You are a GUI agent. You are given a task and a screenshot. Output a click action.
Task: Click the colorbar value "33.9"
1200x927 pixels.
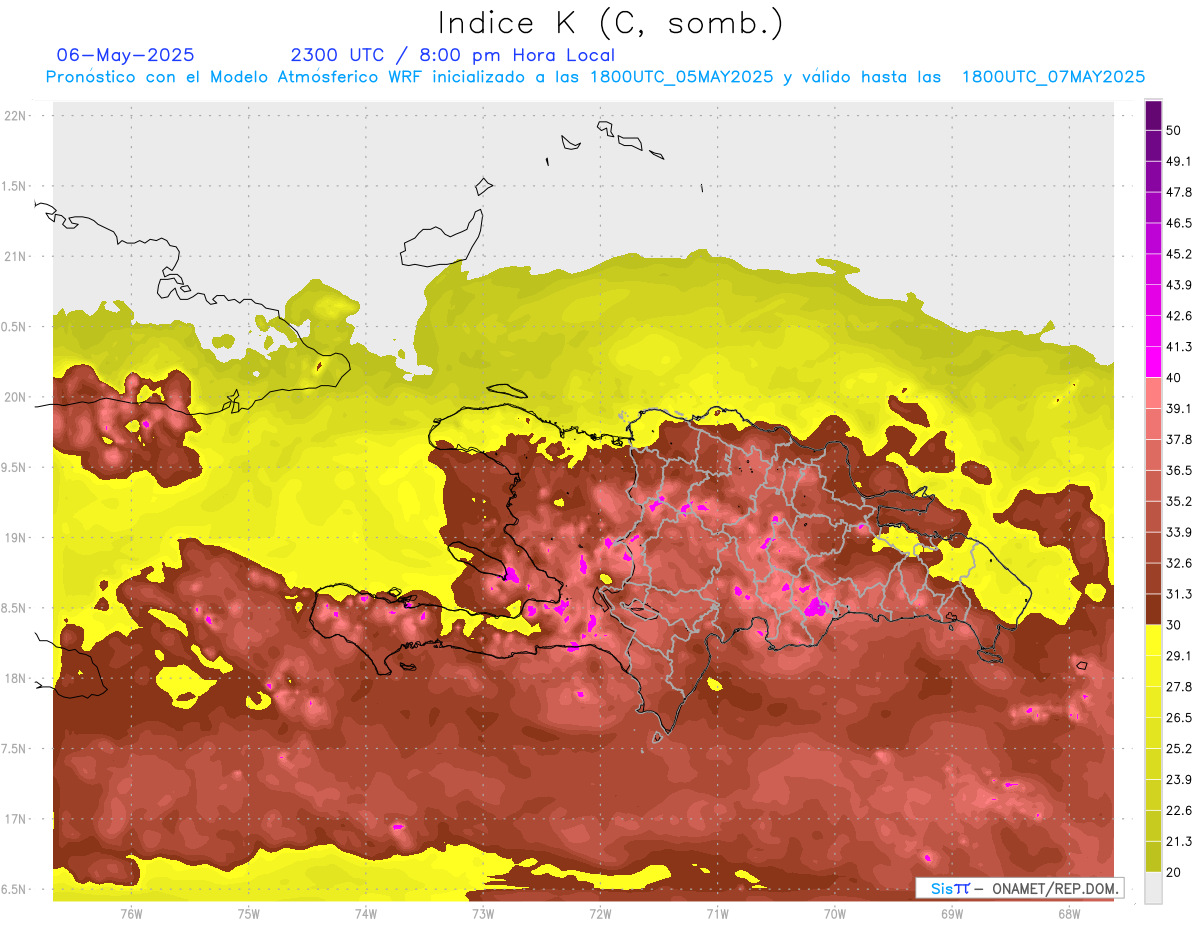[x=1178, y=532]
